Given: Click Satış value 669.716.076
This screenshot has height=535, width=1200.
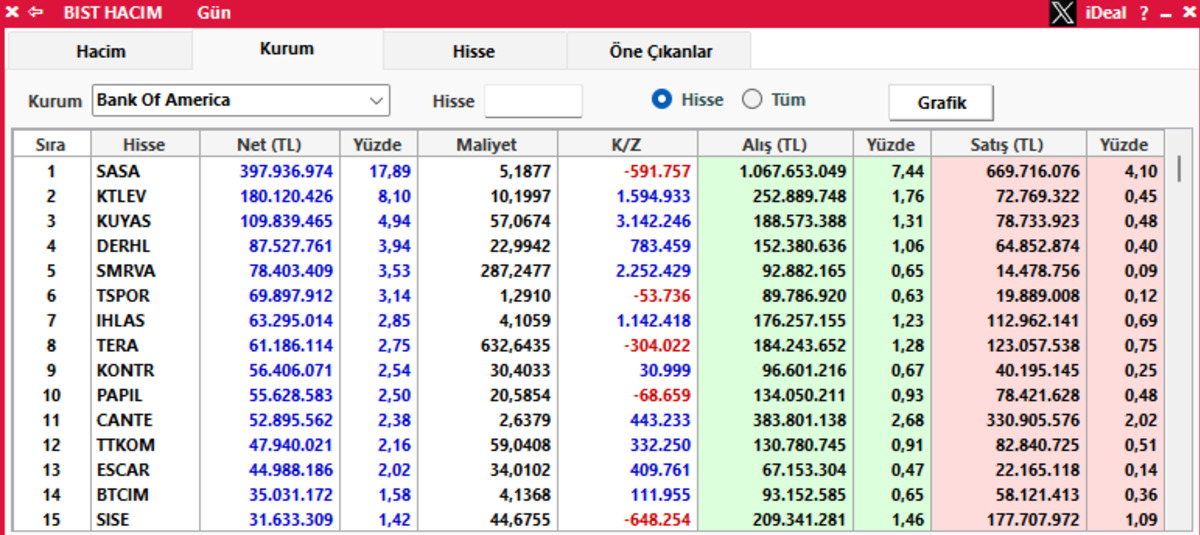Looking at the screenshot, I should (x=1033, y=171).
